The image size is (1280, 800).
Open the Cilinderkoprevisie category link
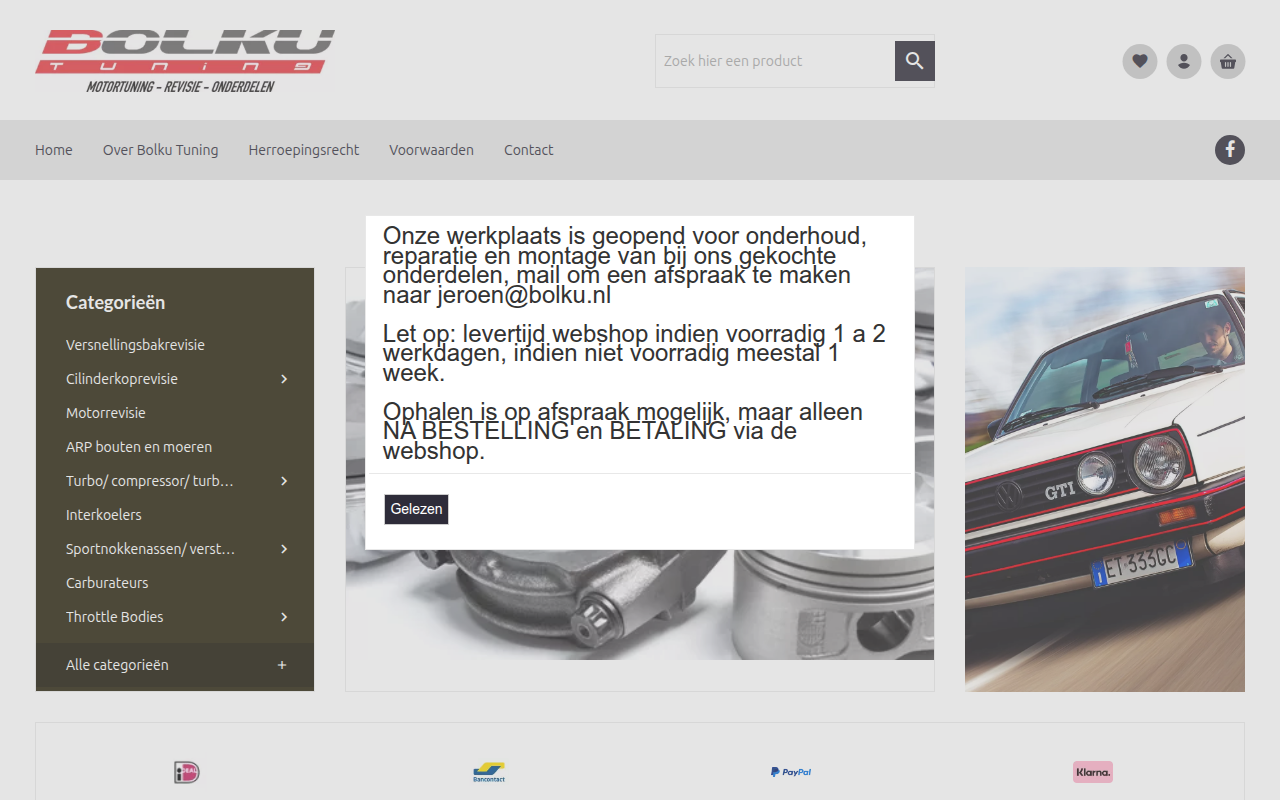(122, 379)
